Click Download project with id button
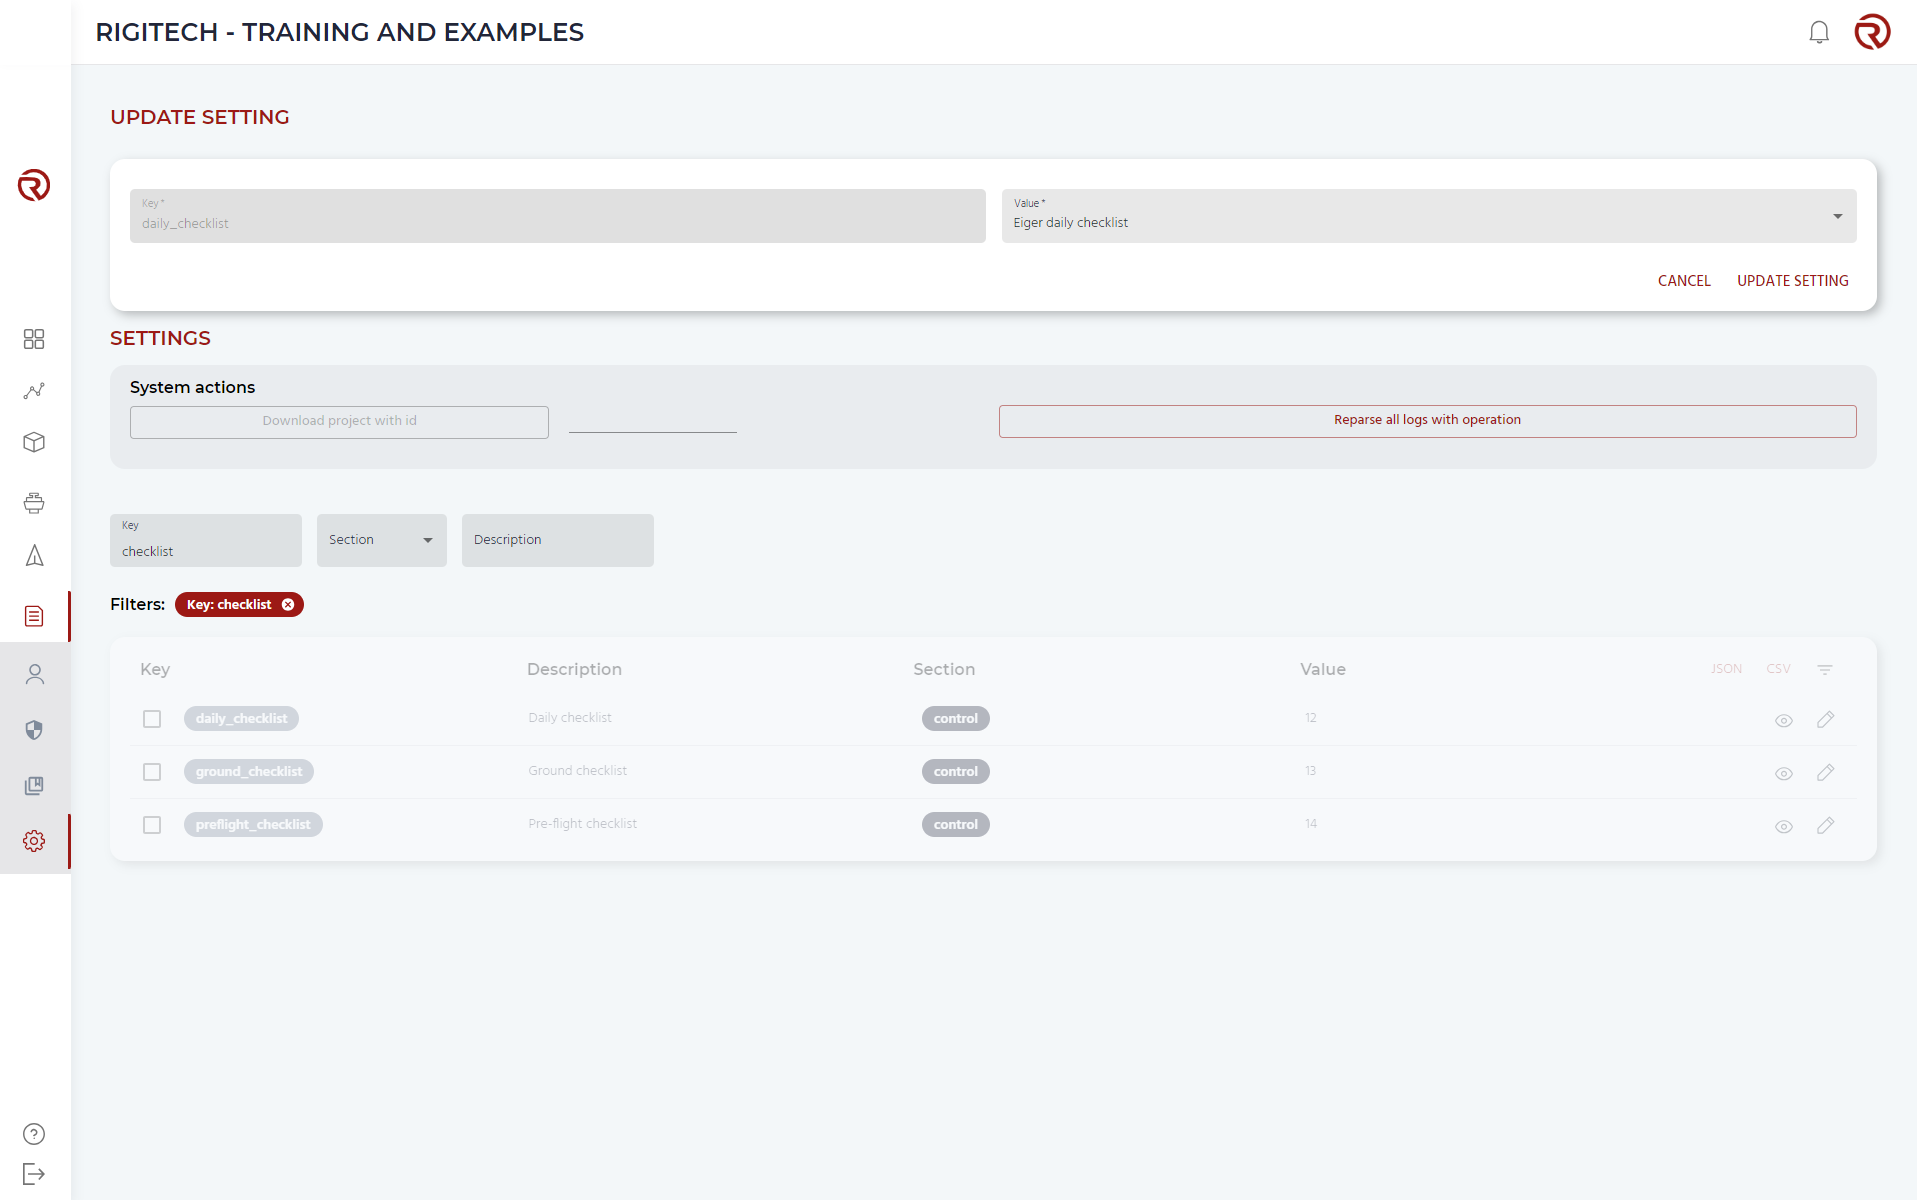Viewport: 1917px width, 1200px height. (x=339, y=421)
